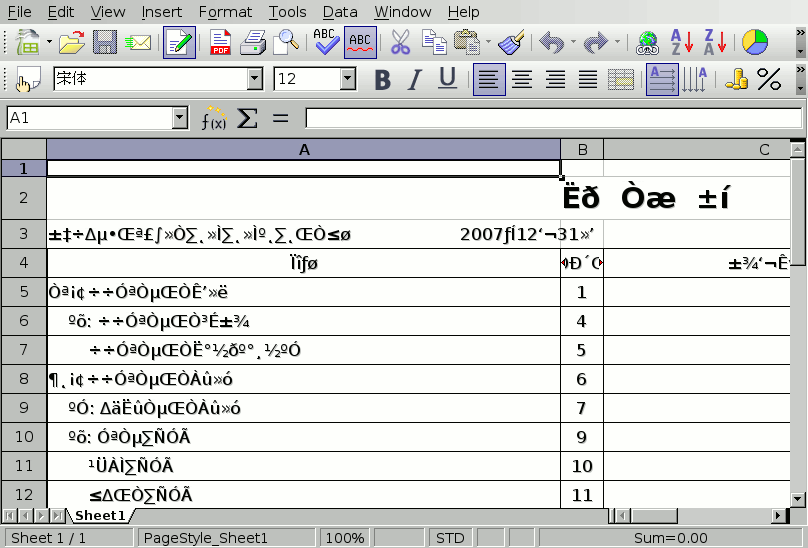Open the Page Preview tool
The image size is (808, 548).
tap(287, 43)
